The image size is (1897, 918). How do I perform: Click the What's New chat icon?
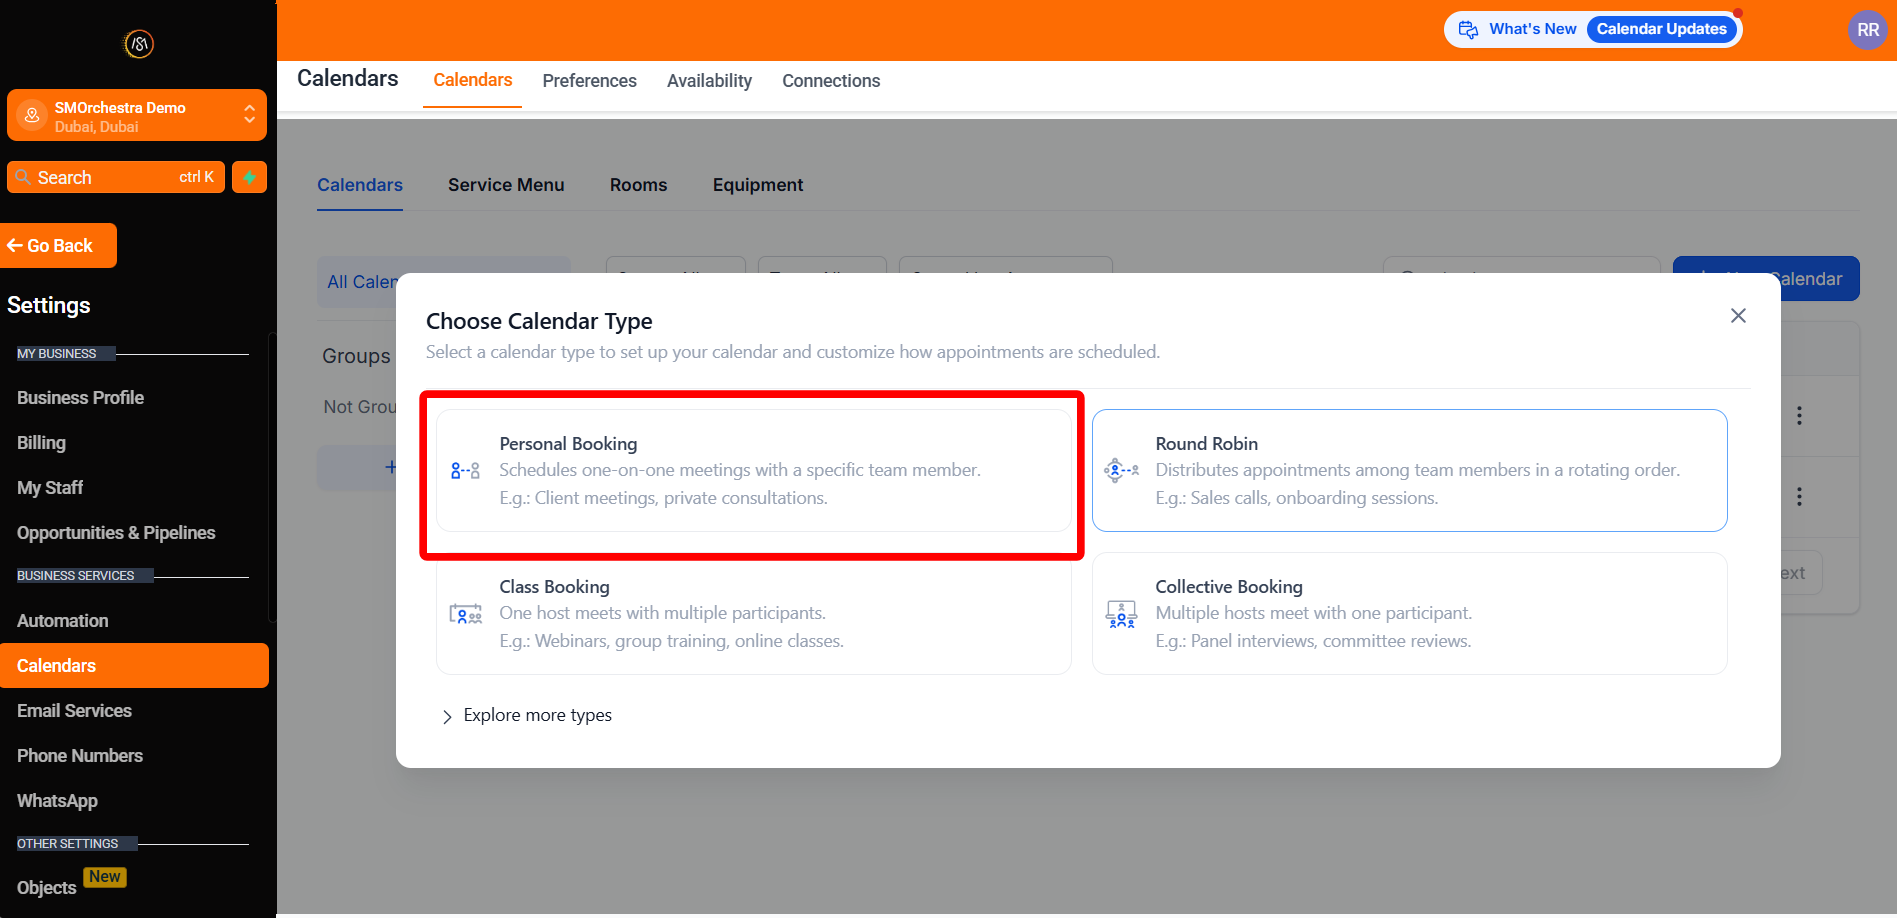pyautogui.click(x=1469, y=29)
